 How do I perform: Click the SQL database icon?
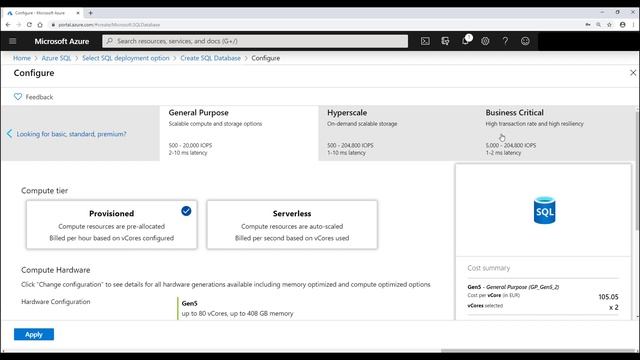pos(544,210)
